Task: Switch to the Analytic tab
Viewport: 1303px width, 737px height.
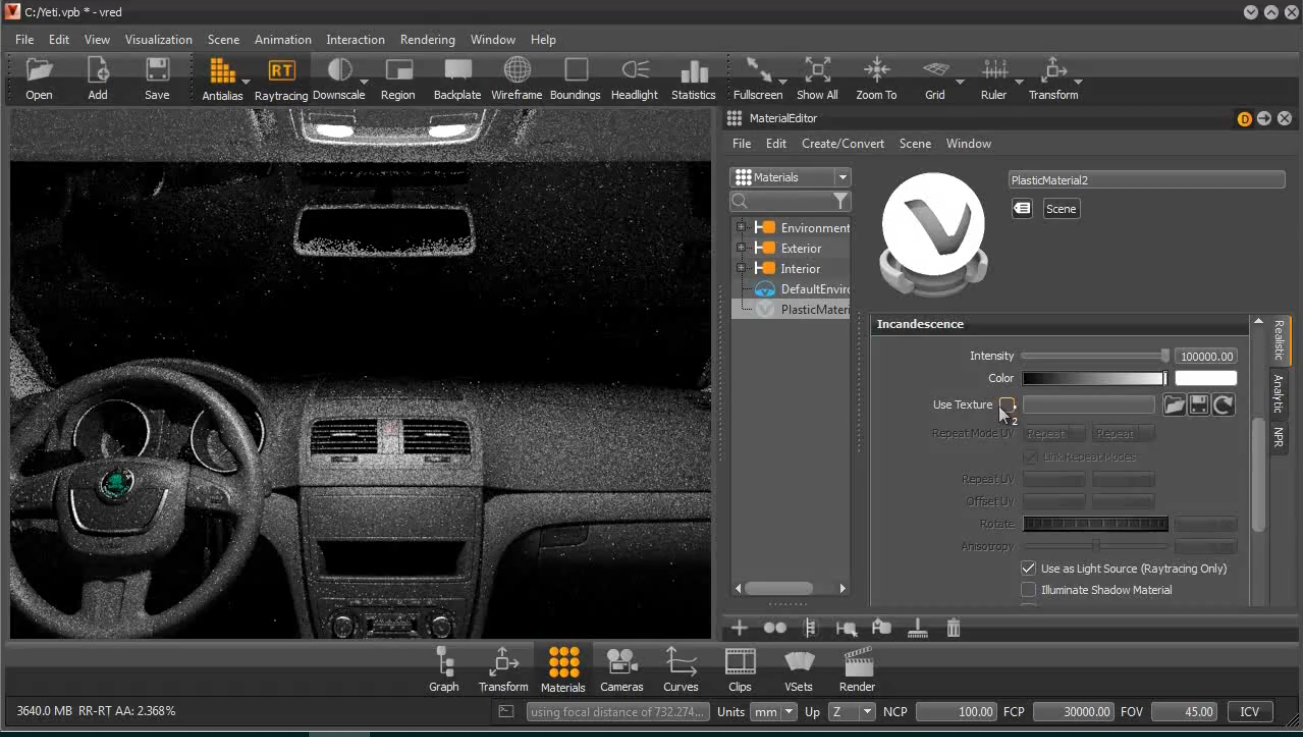Action: click(x=1278, y=393)
